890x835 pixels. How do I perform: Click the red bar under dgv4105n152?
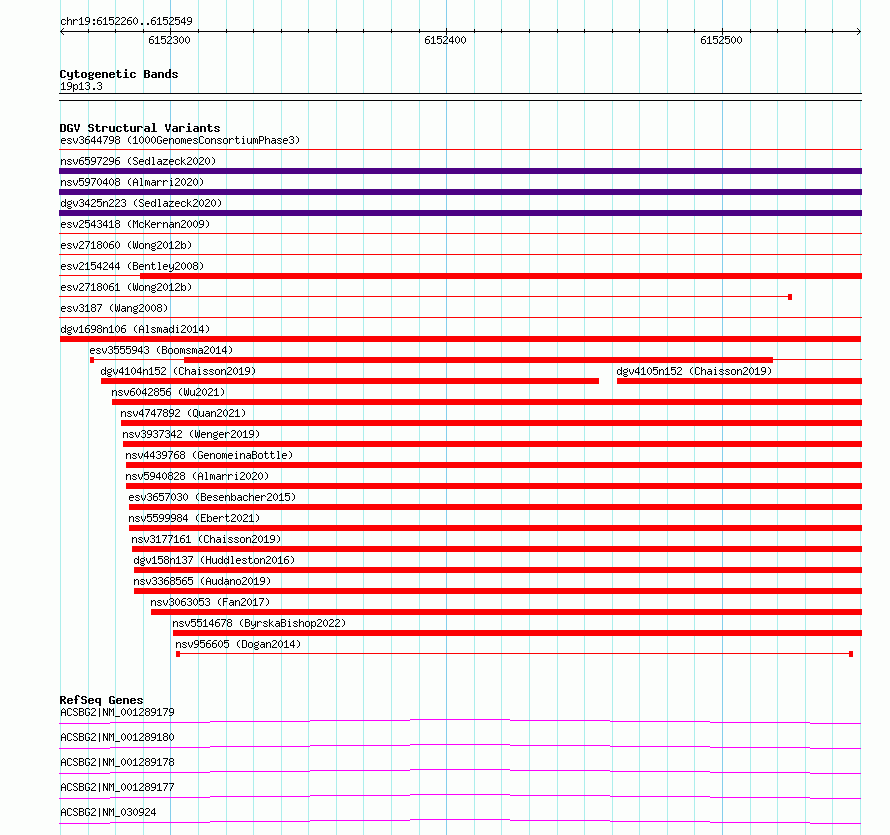740,381
